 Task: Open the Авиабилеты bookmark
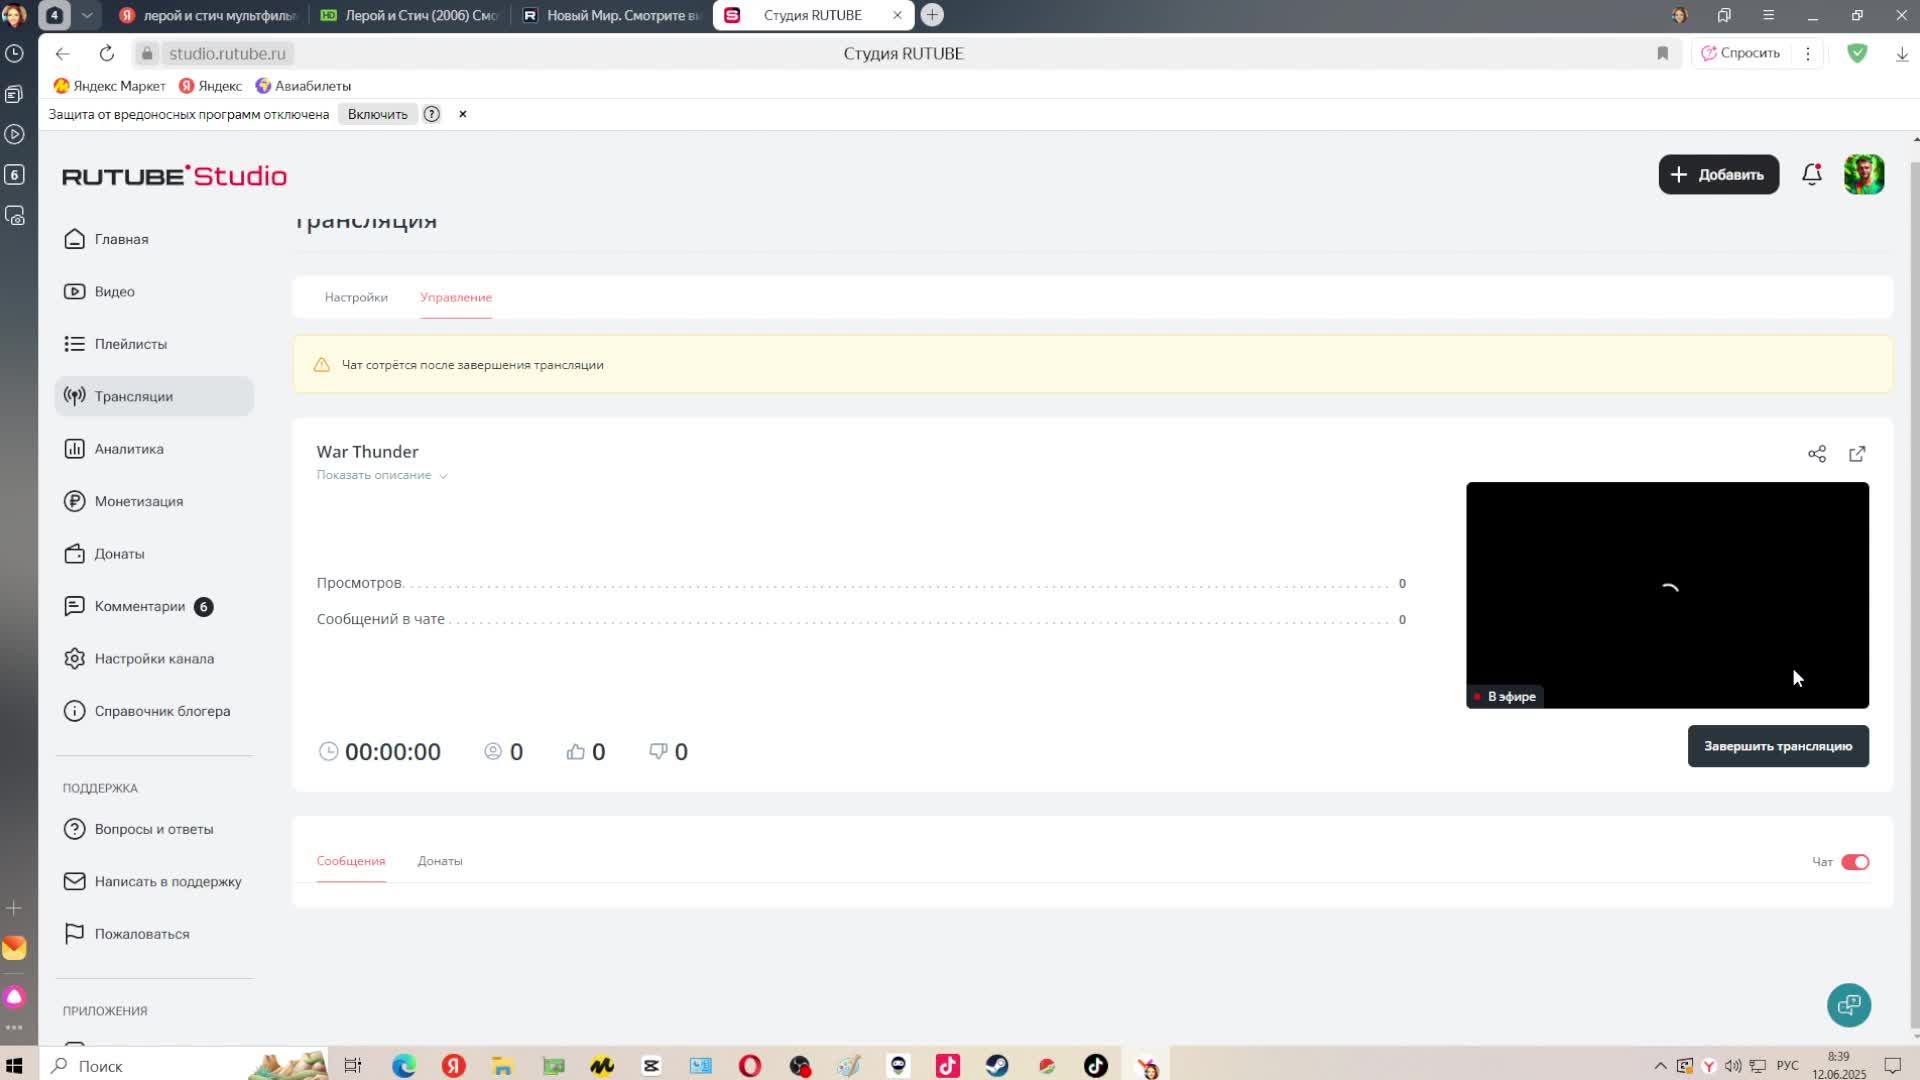coord(304,86)
